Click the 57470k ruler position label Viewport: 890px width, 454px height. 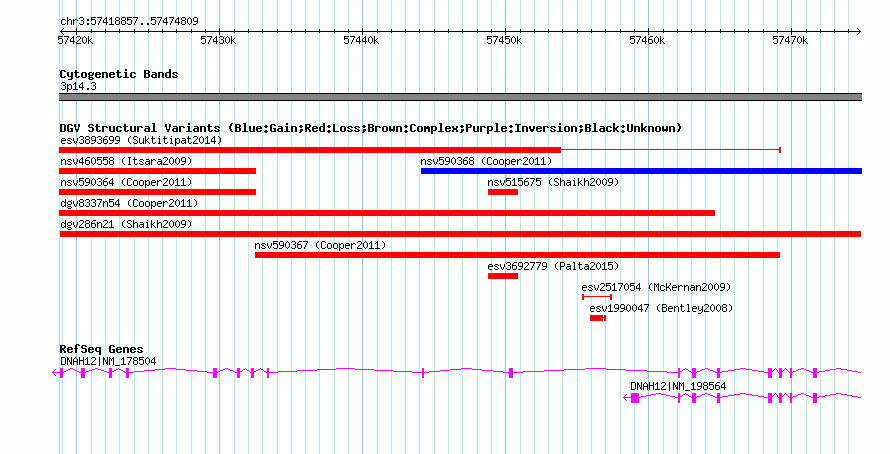click(x=791, y=40)
